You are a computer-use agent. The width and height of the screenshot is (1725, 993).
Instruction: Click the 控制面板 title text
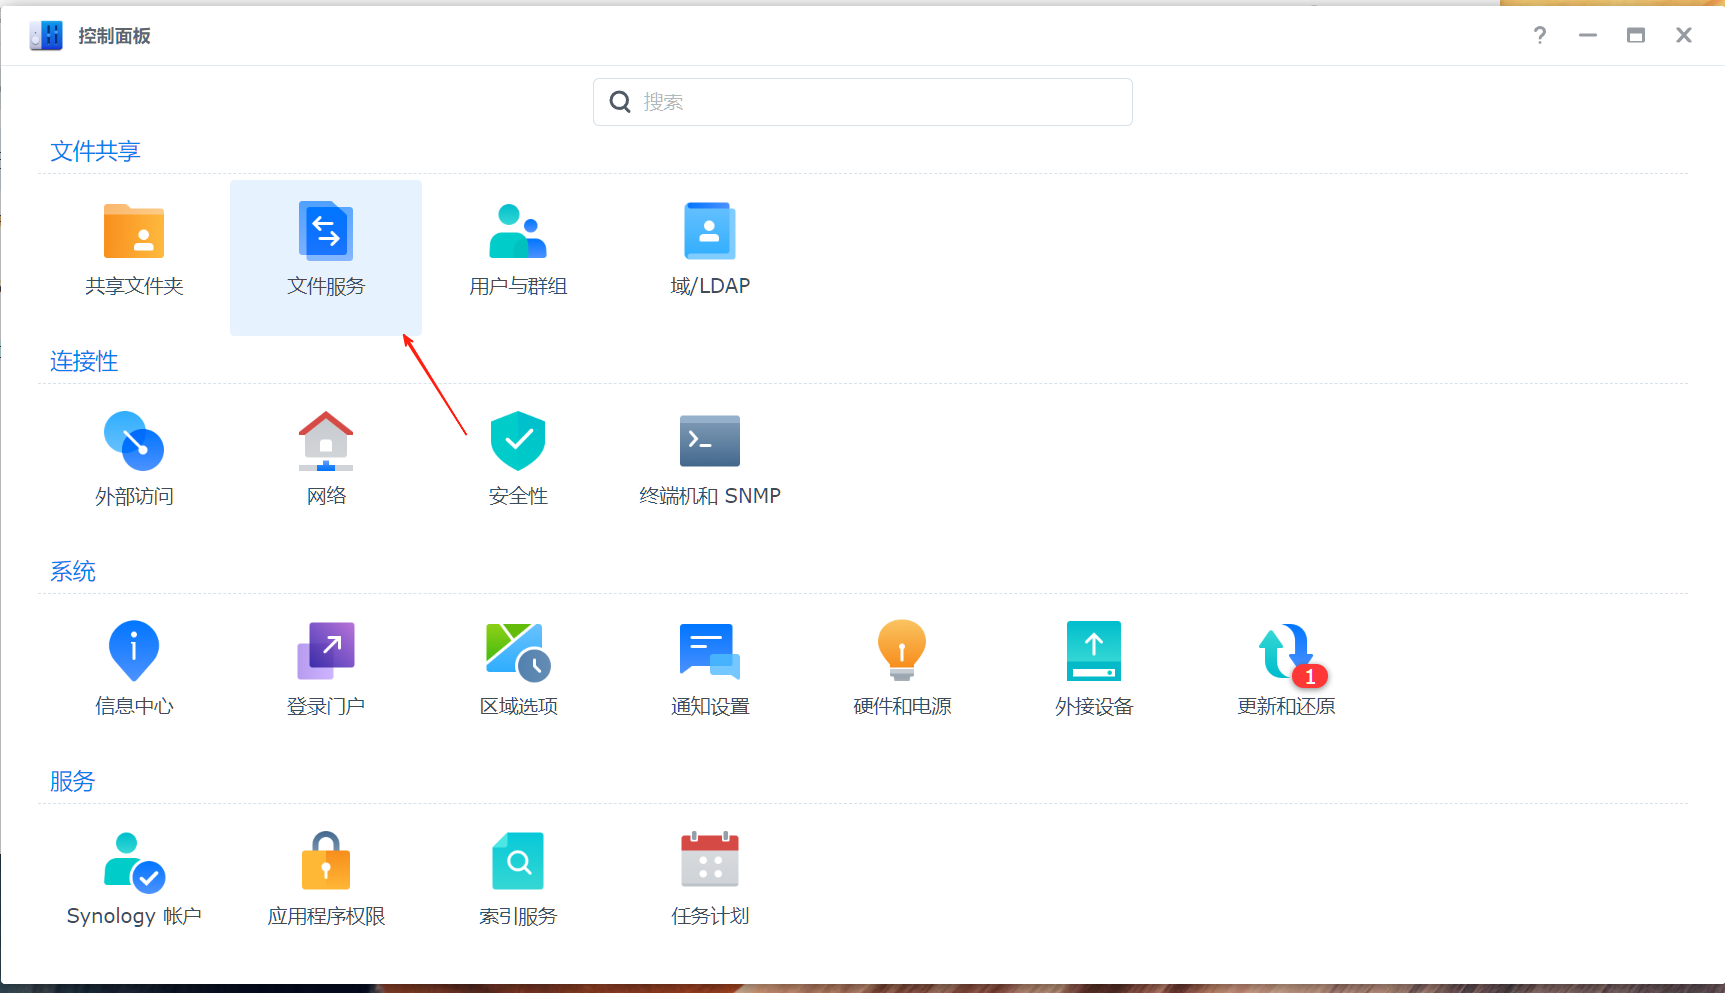114,36
